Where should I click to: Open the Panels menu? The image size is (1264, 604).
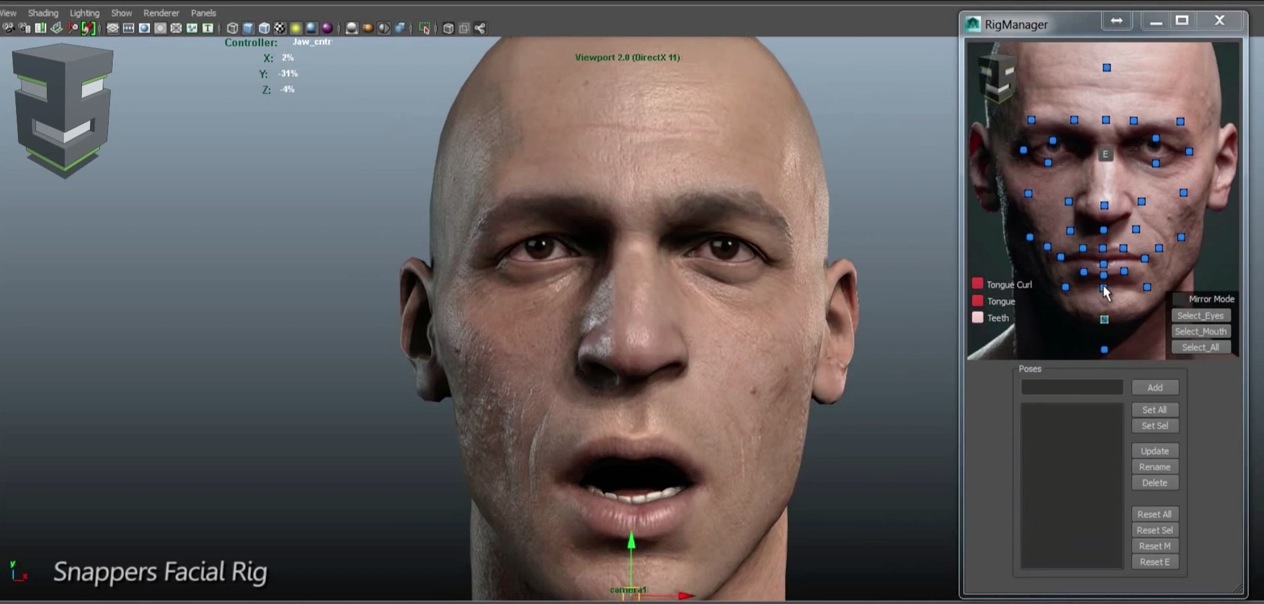tap(203, 13)
